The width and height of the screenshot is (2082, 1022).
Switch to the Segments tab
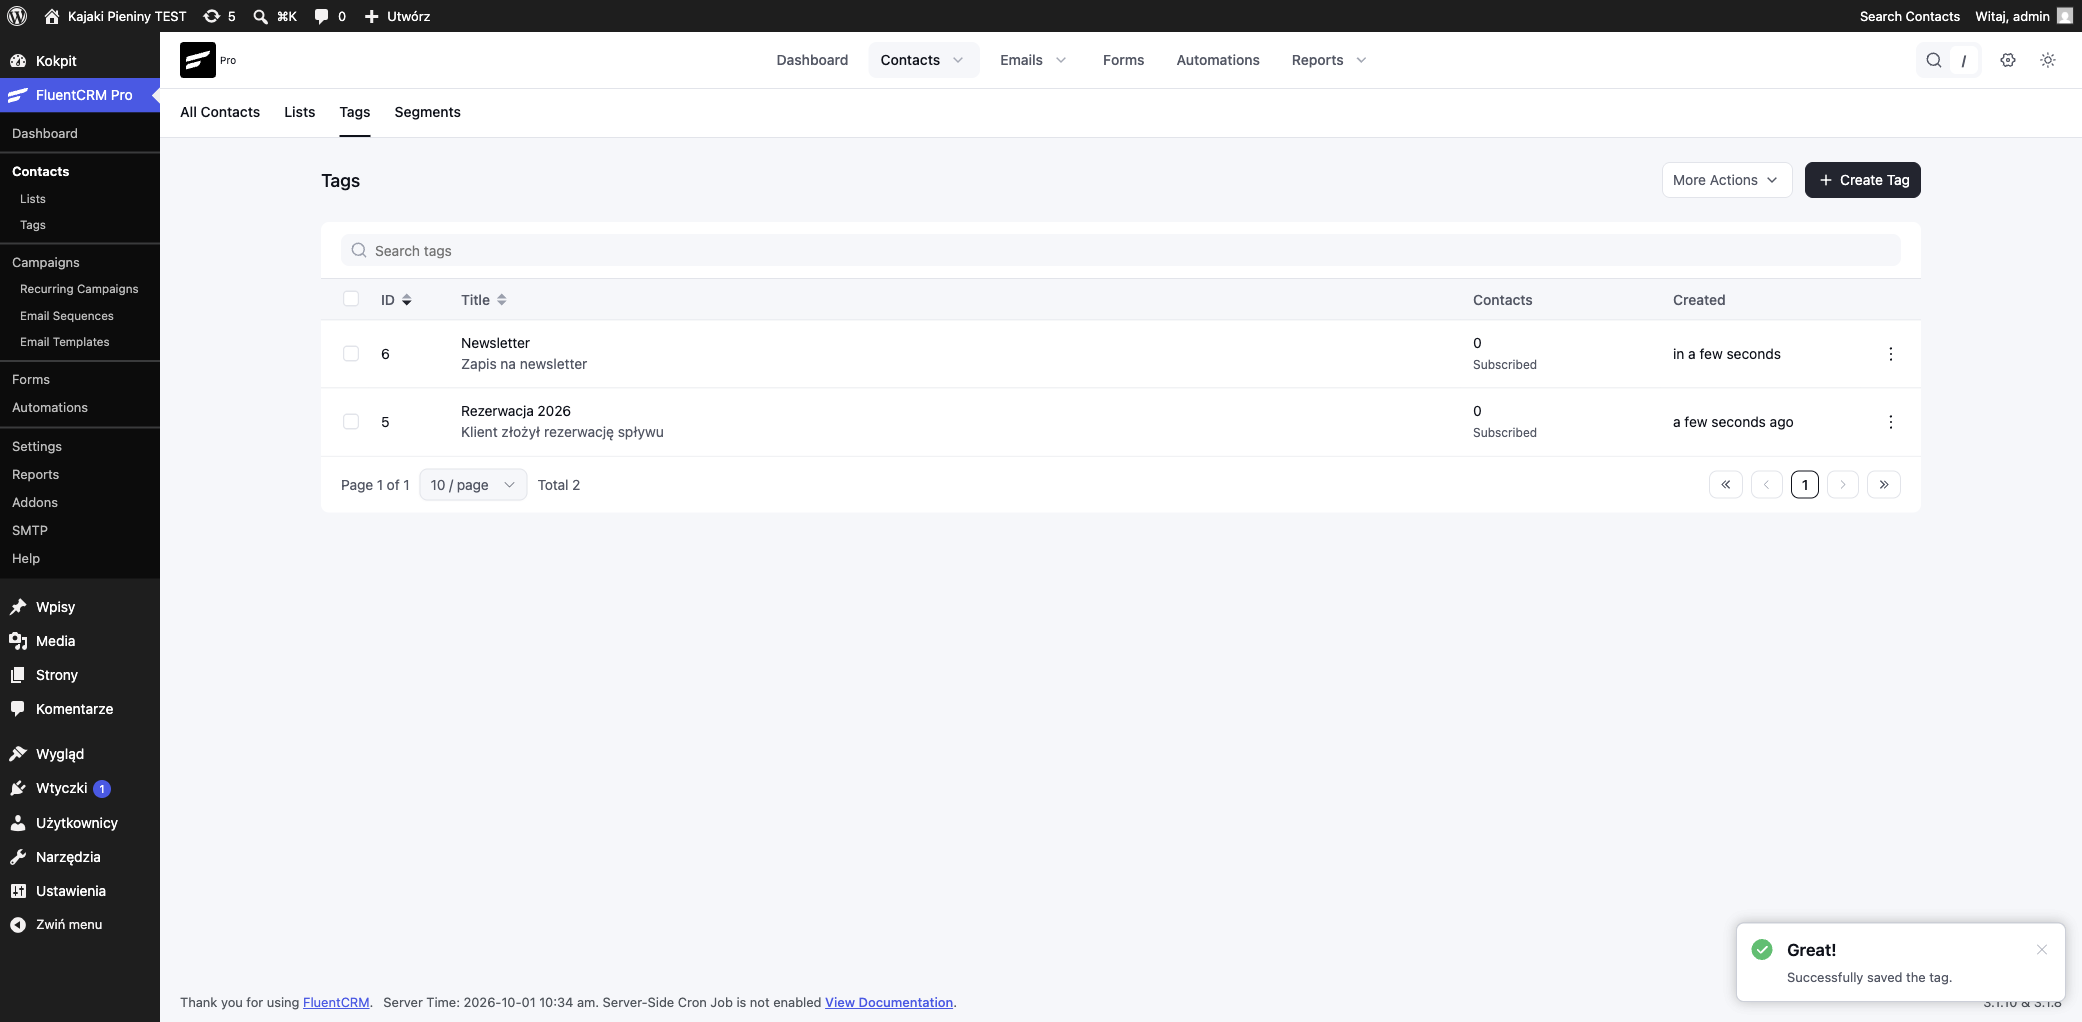427,112
